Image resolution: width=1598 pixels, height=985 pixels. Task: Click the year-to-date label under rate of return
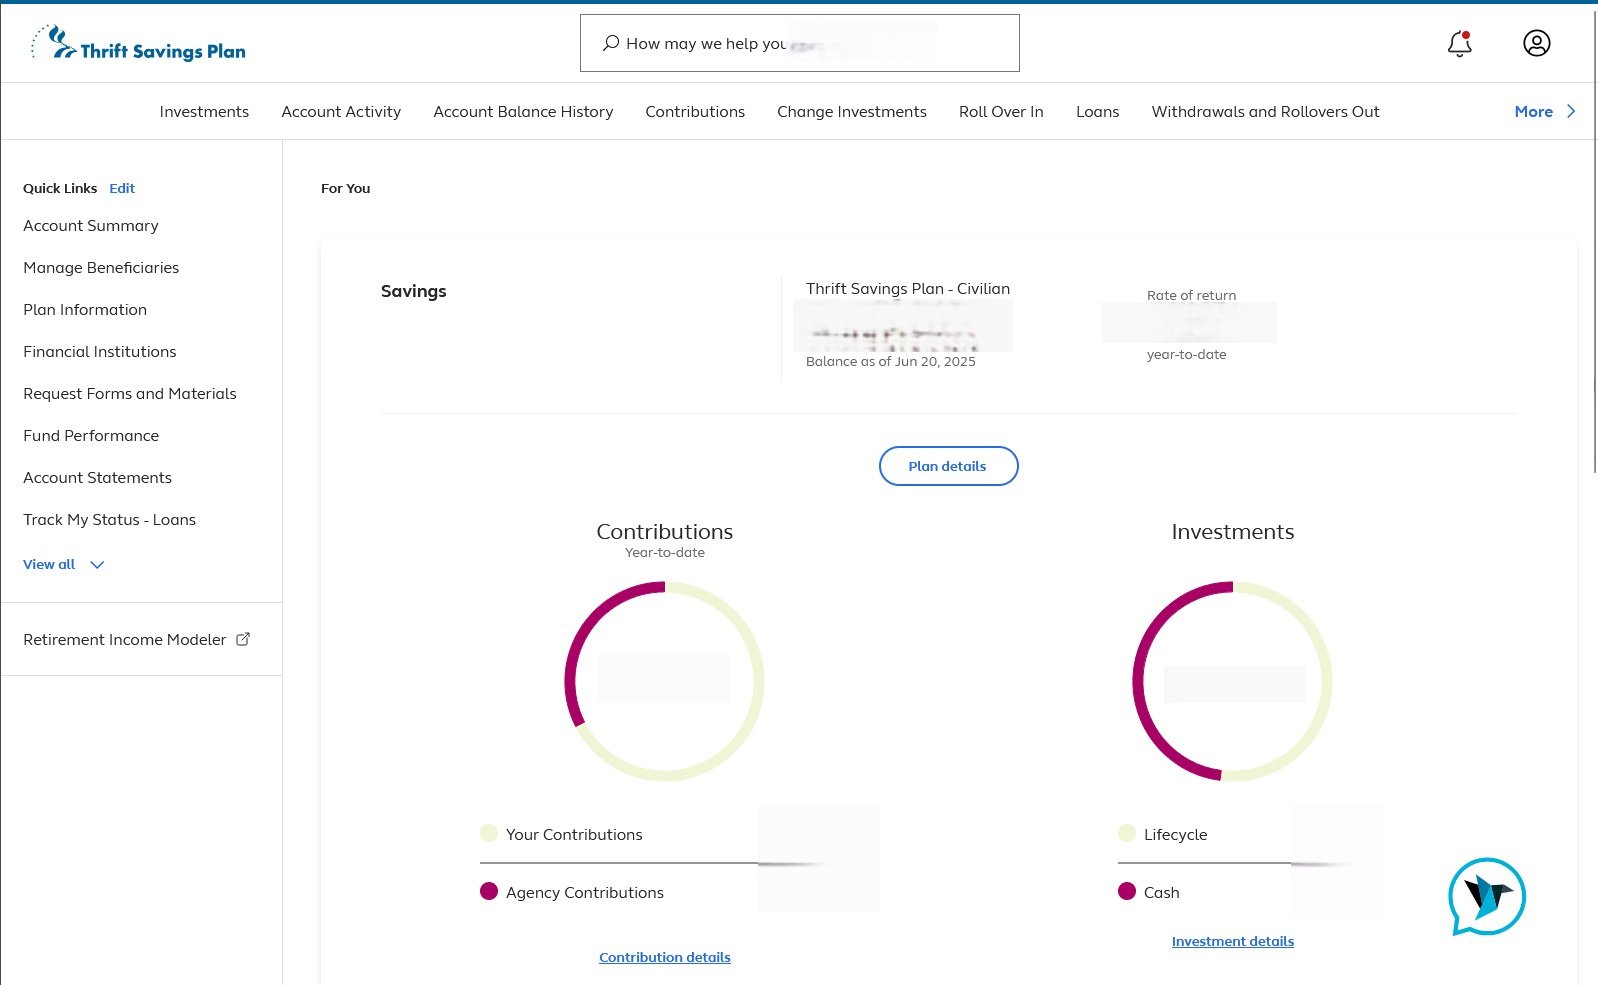click(x=1187, y=355)
